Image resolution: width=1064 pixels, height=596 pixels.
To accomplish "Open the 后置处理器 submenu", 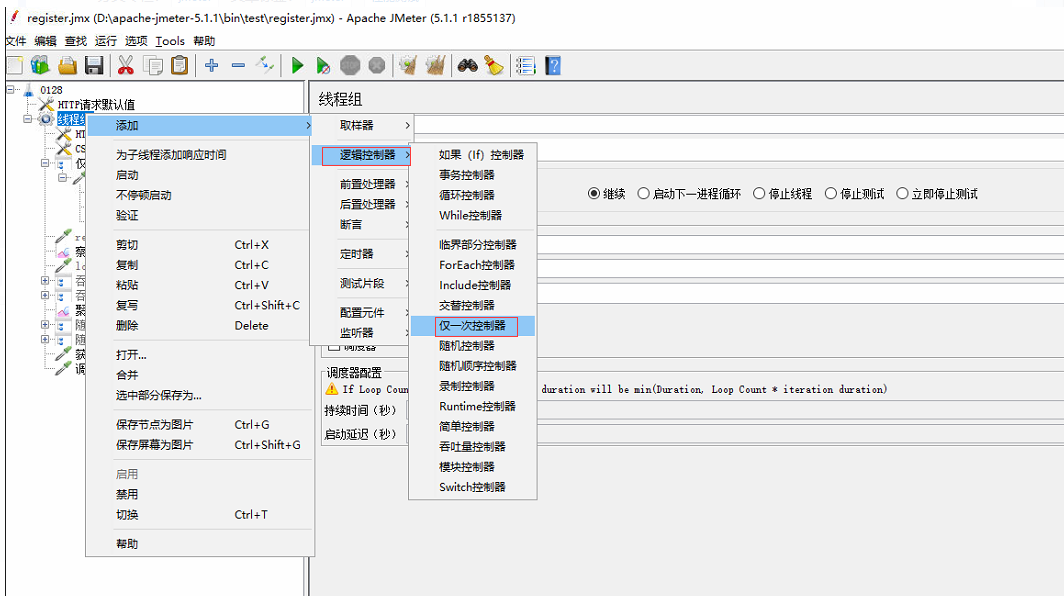I will click(361, 204).
